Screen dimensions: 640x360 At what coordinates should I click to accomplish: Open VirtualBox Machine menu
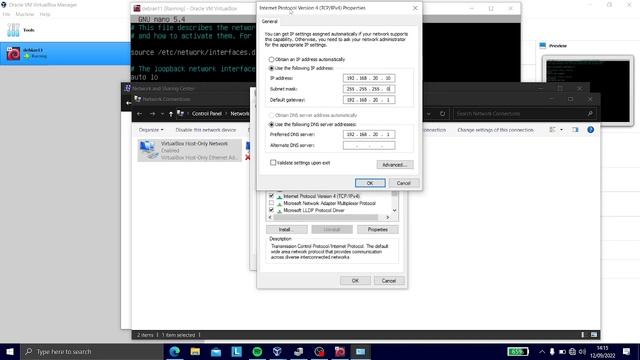(x=24, y=14)
